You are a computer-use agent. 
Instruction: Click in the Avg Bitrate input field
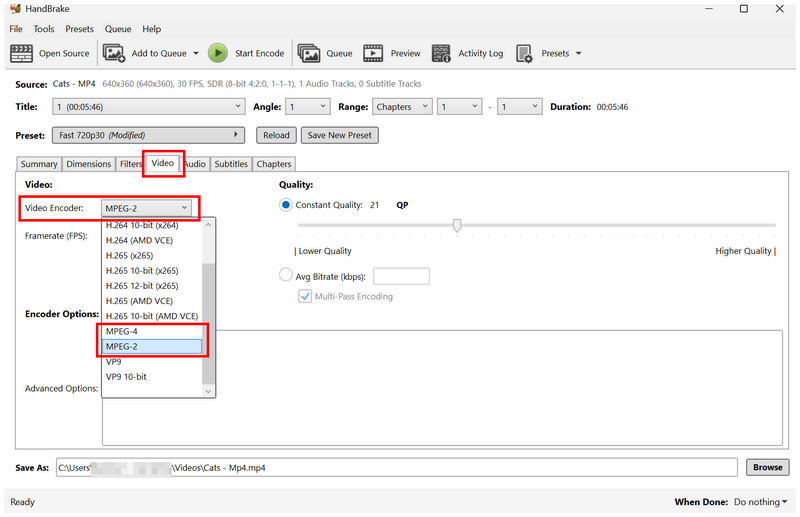[401, 276]
